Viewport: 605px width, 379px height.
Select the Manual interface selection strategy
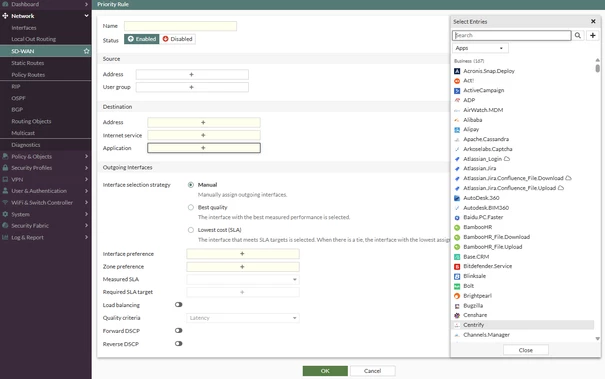pyautogui.click(x=191, y=185)
